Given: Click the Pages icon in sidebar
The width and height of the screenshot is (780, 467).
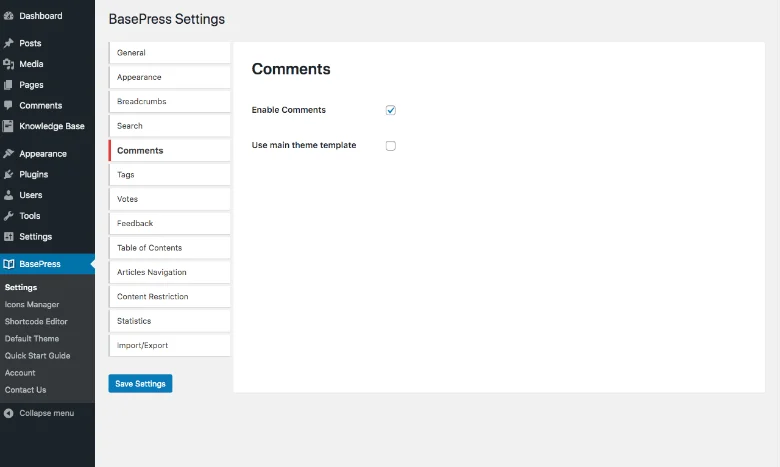Looking at the screenshot, I should 8,85.
